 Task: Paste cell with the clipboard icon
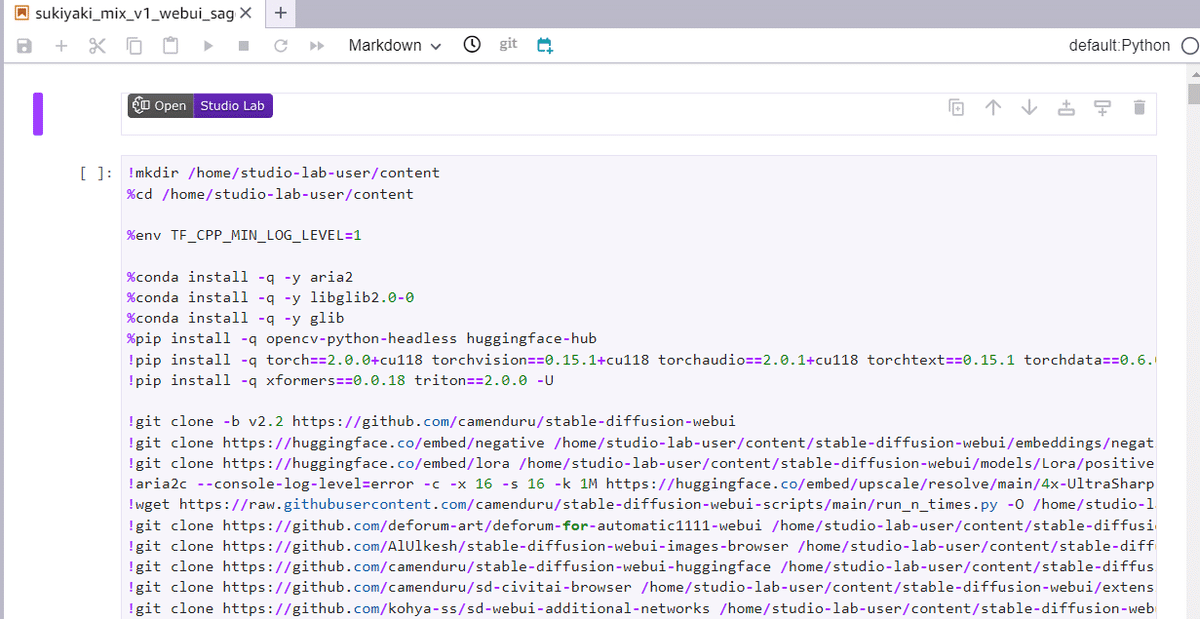coord(171,46)
